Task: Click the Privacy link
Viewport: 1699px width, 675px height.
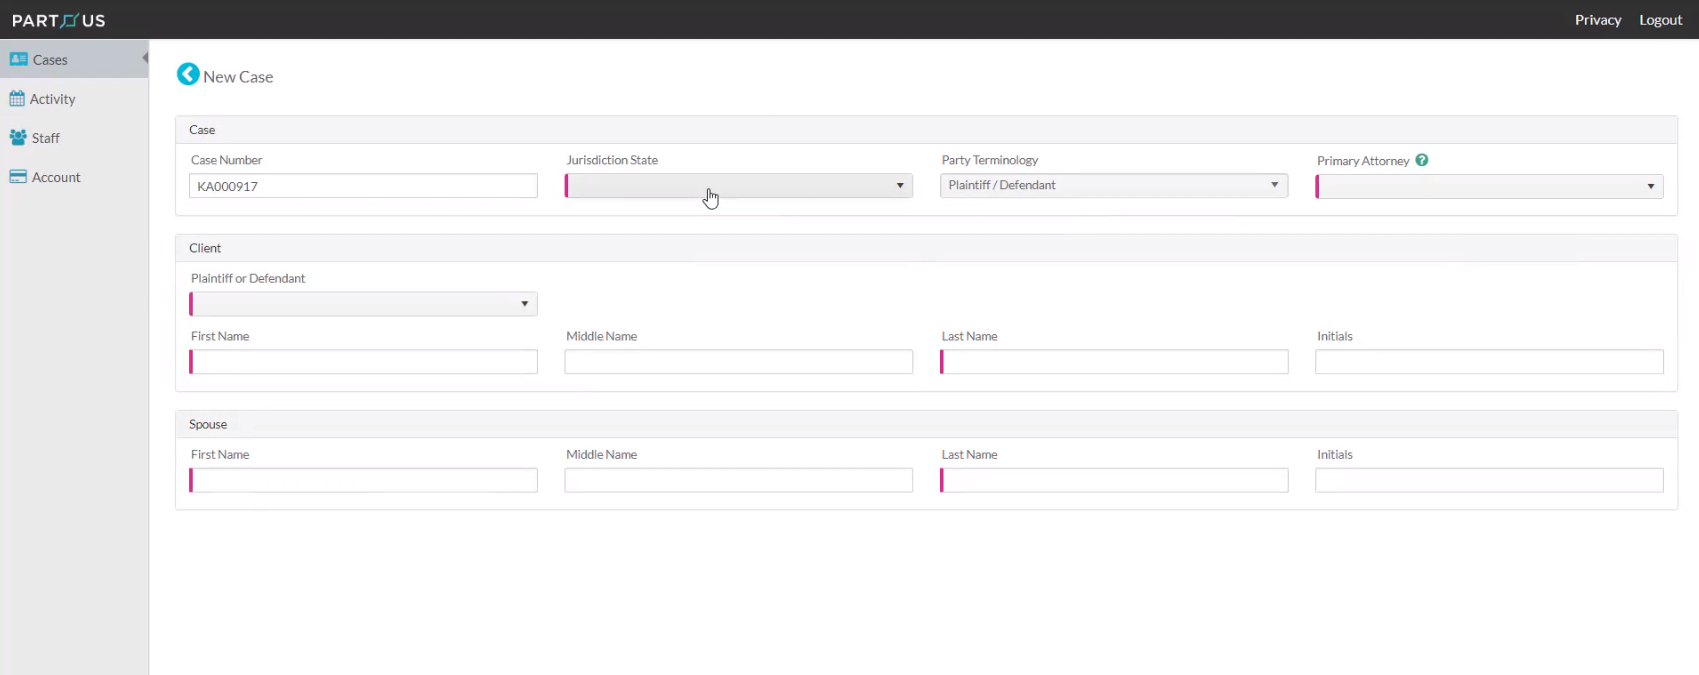Action: (1597, 20)
